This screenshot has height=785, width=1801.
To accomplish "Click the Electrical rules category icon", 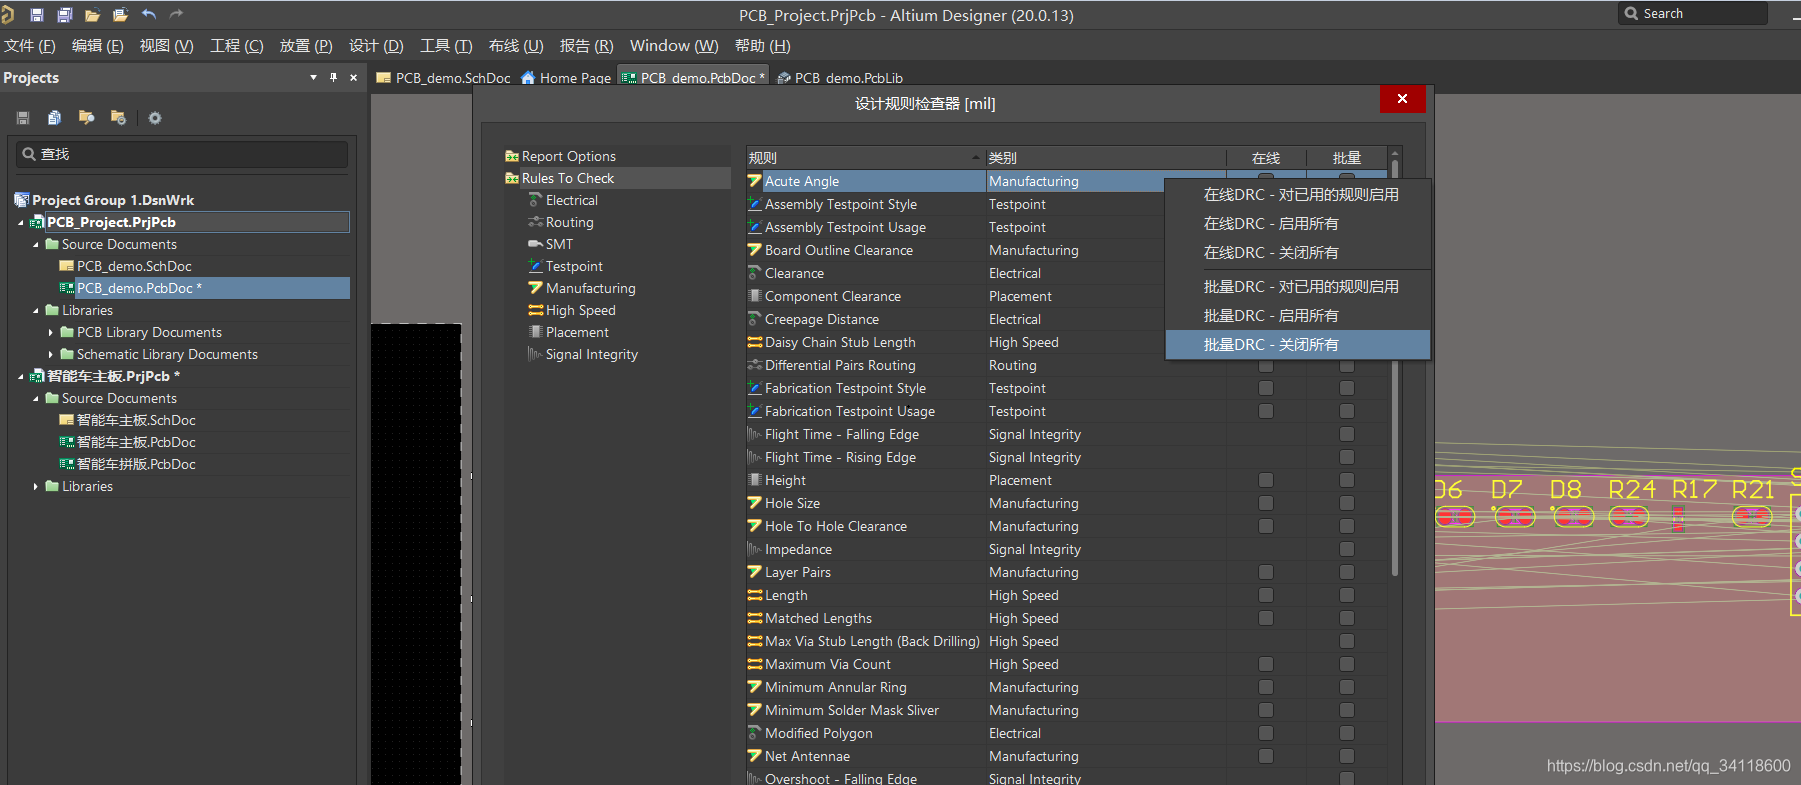I will coord(535,200).
